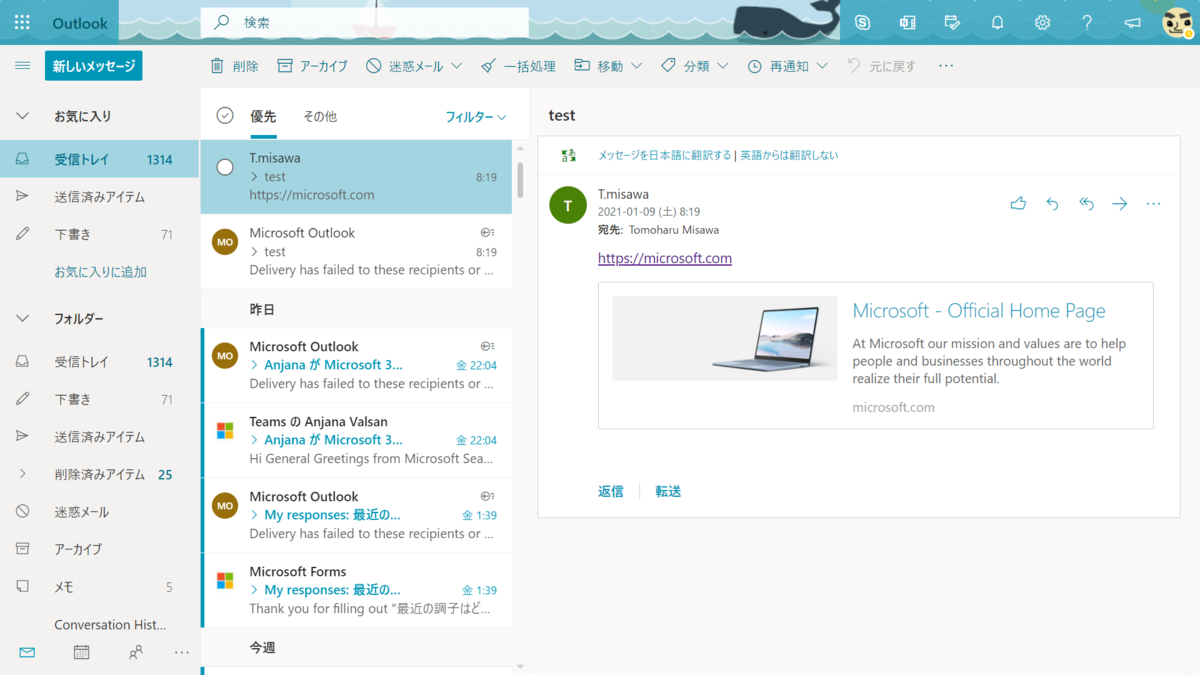The image size is (1200, 675).
Task: Open more apps ellipsis at bottom
Action: pyautogui.click(x=181, y=652)
